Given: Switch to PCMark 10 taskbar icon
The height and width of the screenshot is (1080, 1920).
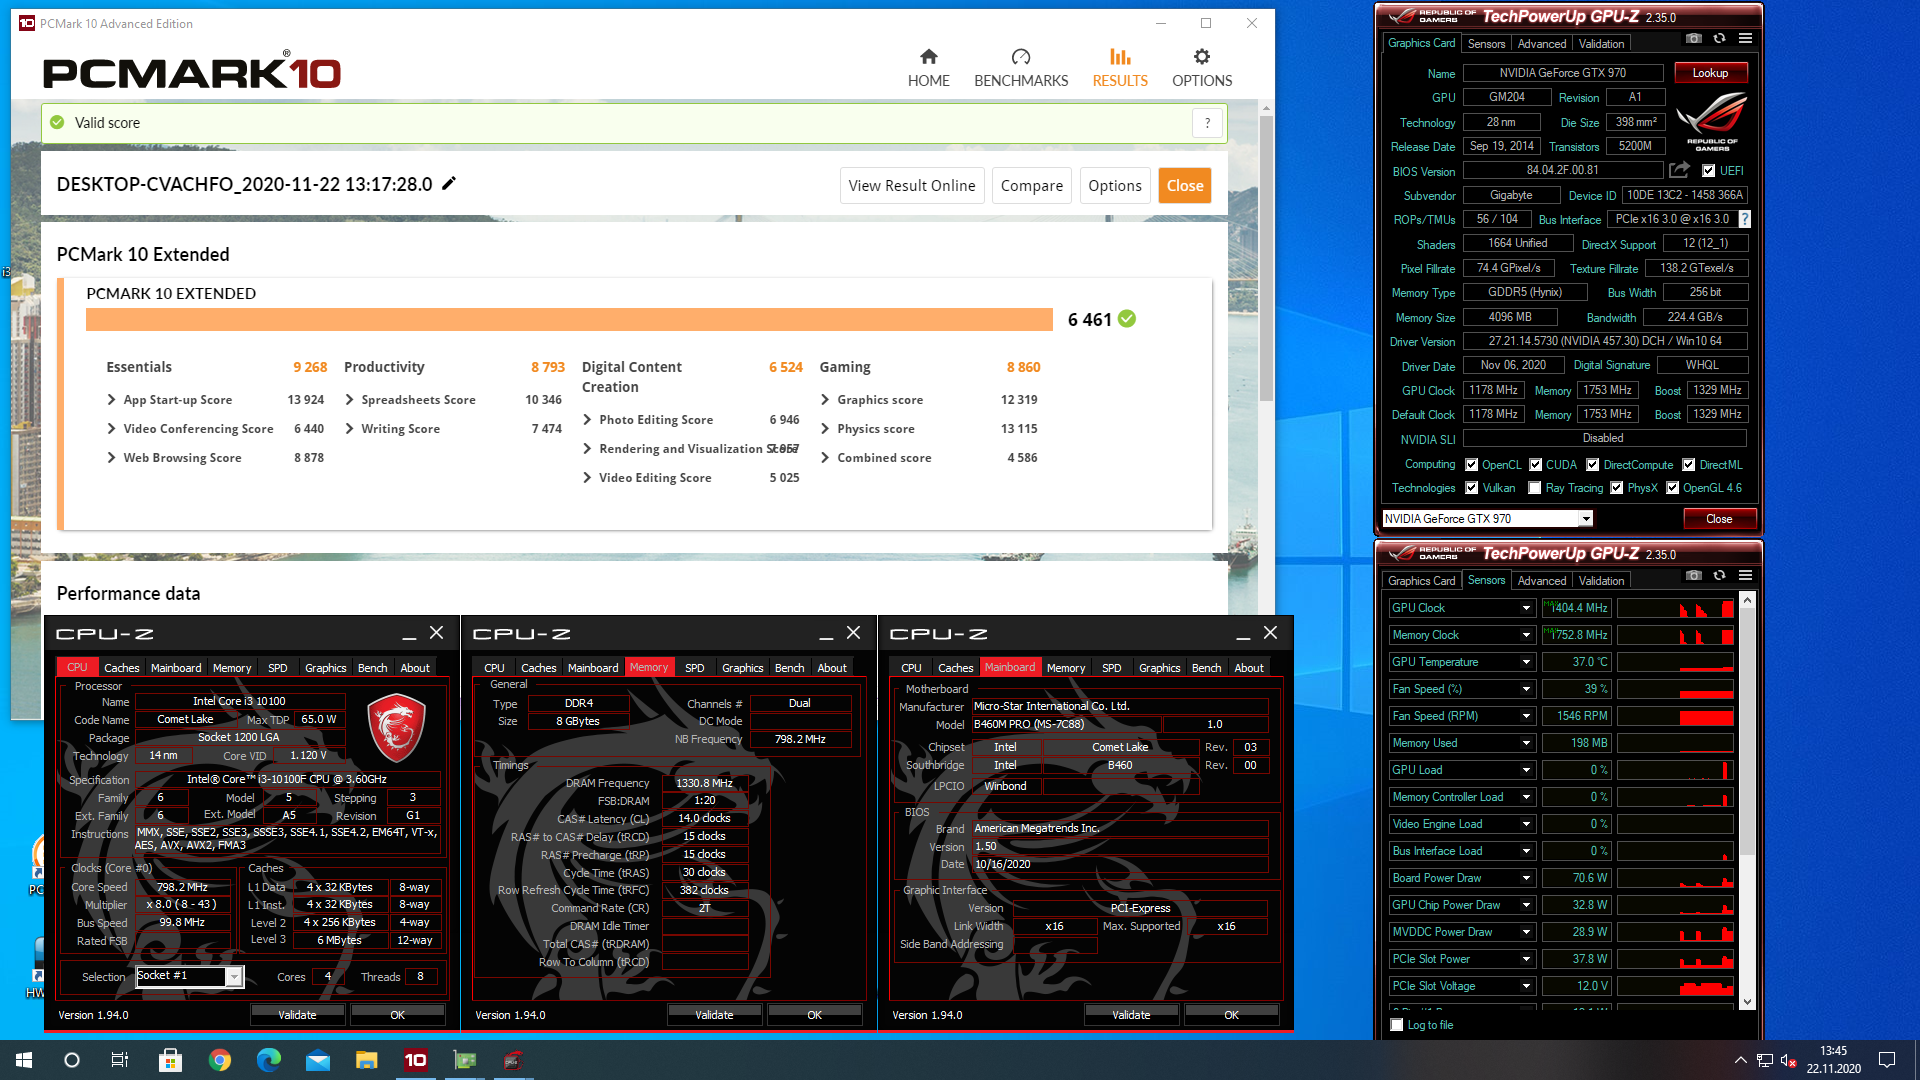Looking at the screenshot, I should (x=415, y=1060).
